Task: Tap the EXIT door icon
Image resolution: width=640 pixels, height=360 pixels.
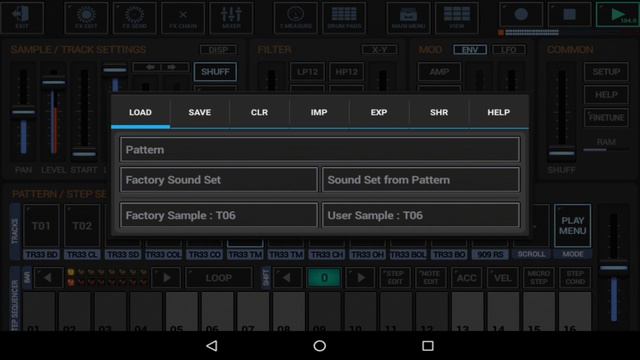Action: pyautogui.click(x=22, y=17)
